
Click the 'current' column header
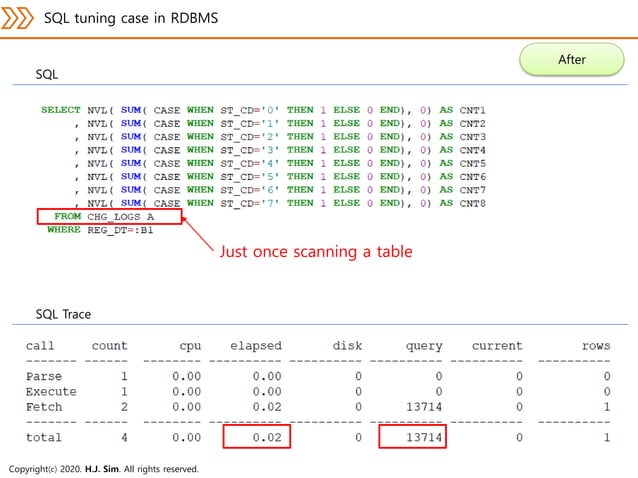(497, 346)
